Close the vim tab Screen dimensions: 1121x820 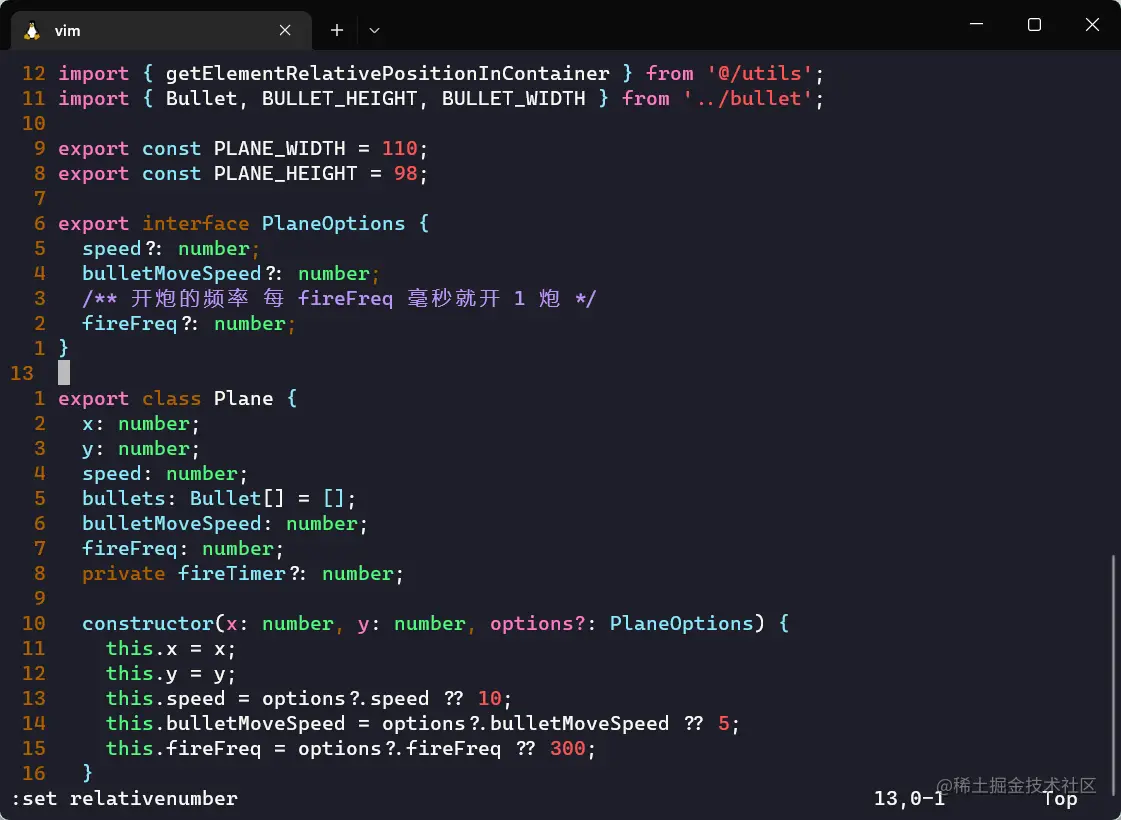(285, 30)
